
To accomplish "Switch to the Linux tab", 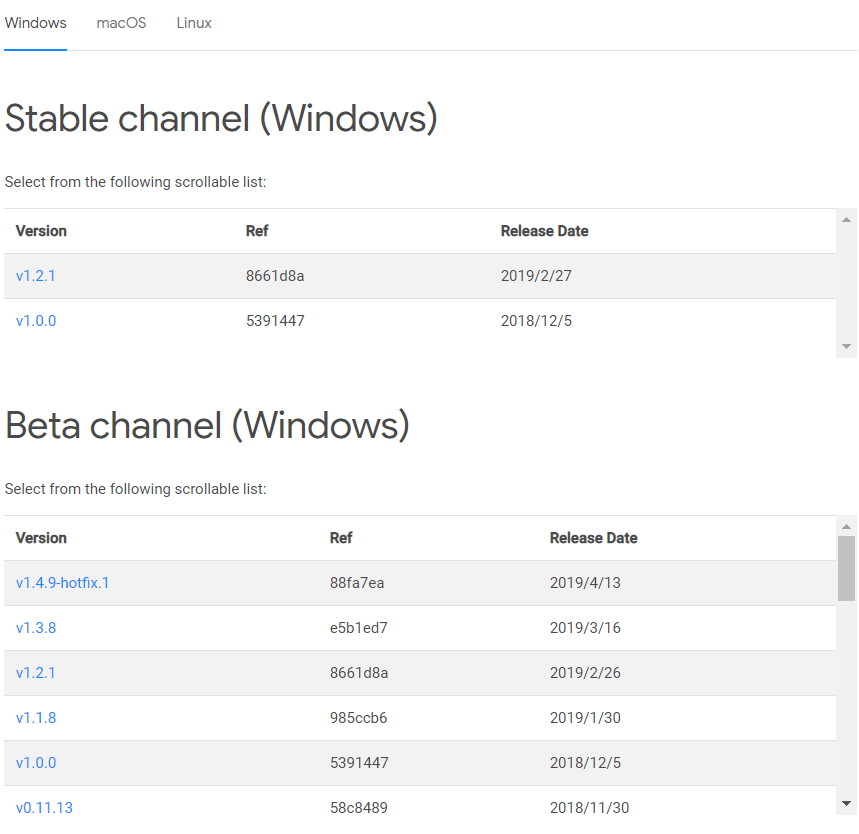I will point(194,23).
